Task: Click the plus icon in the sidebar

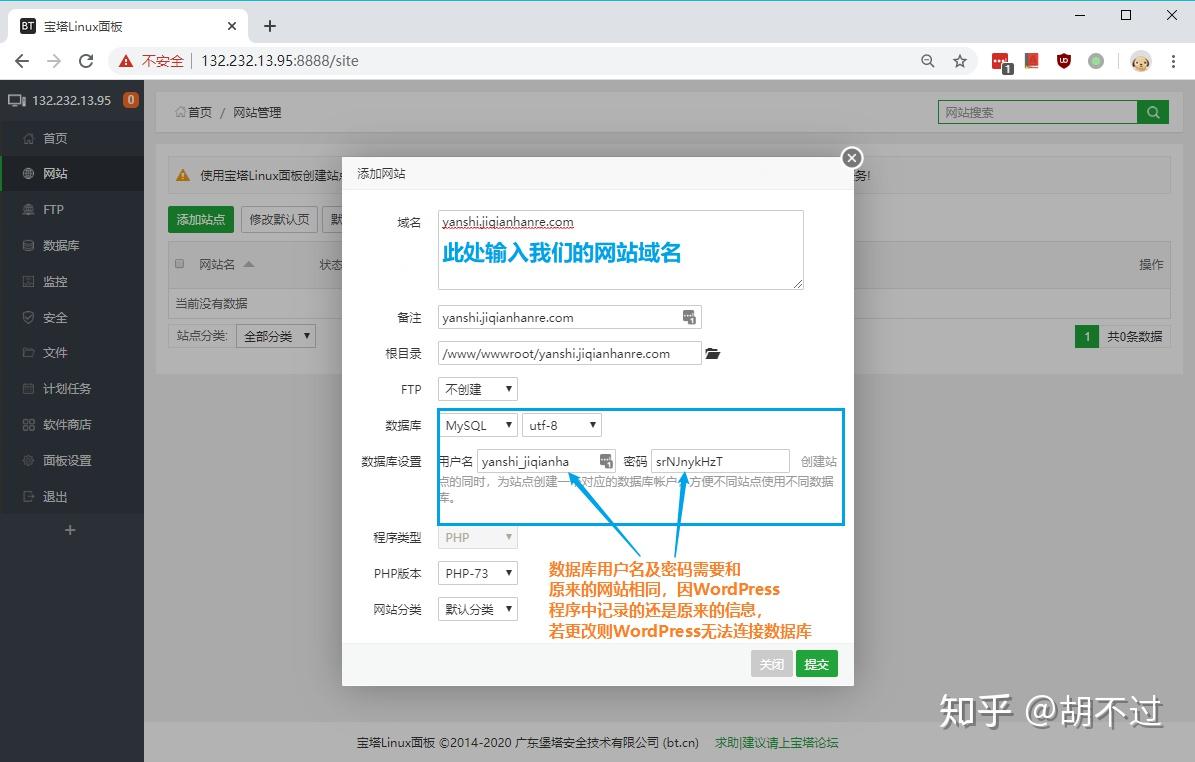Action: 70,530
